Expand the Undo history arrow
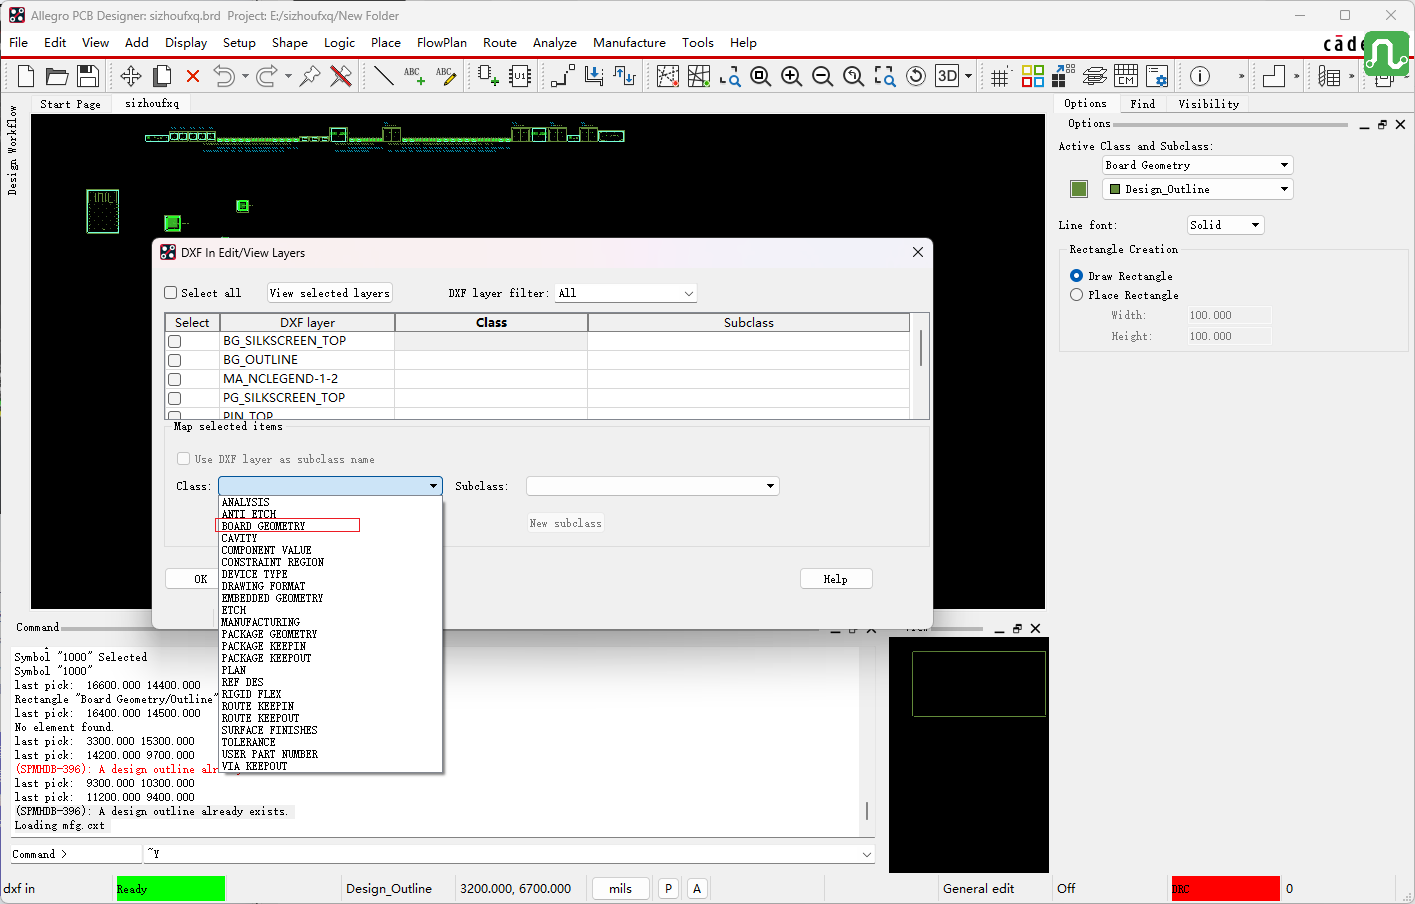The width and height of the screenshot is (1415, 904). [245, 76]
